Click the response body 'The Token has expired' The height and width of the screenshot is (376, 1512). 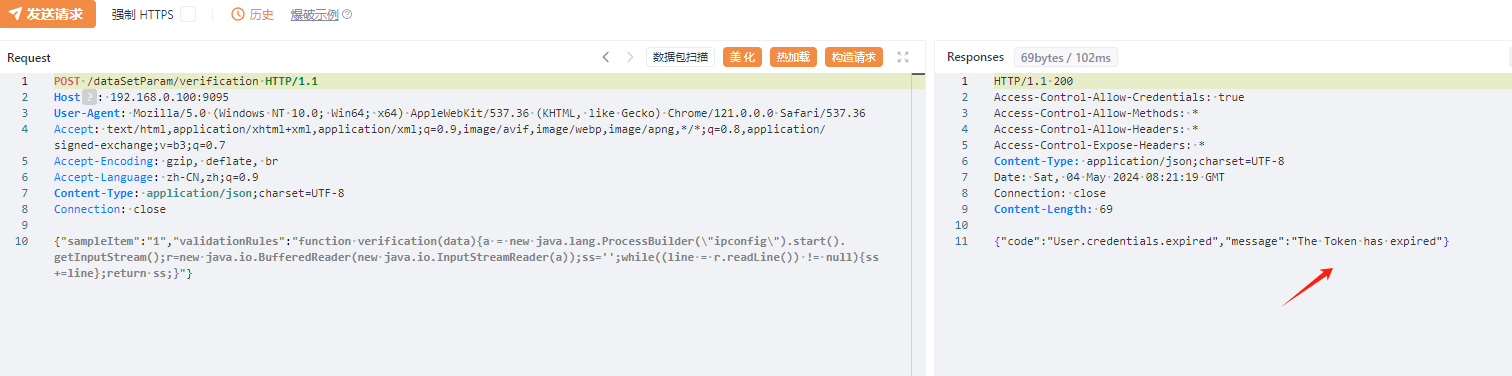(x=1221, y=241)
